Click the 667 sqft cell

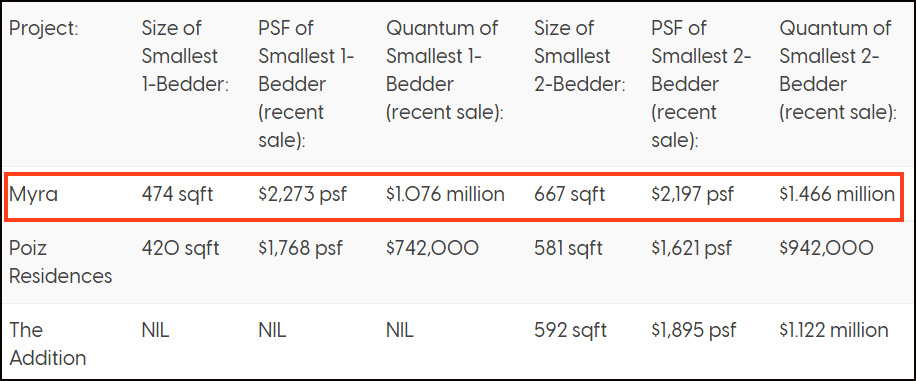coord(570,195)
